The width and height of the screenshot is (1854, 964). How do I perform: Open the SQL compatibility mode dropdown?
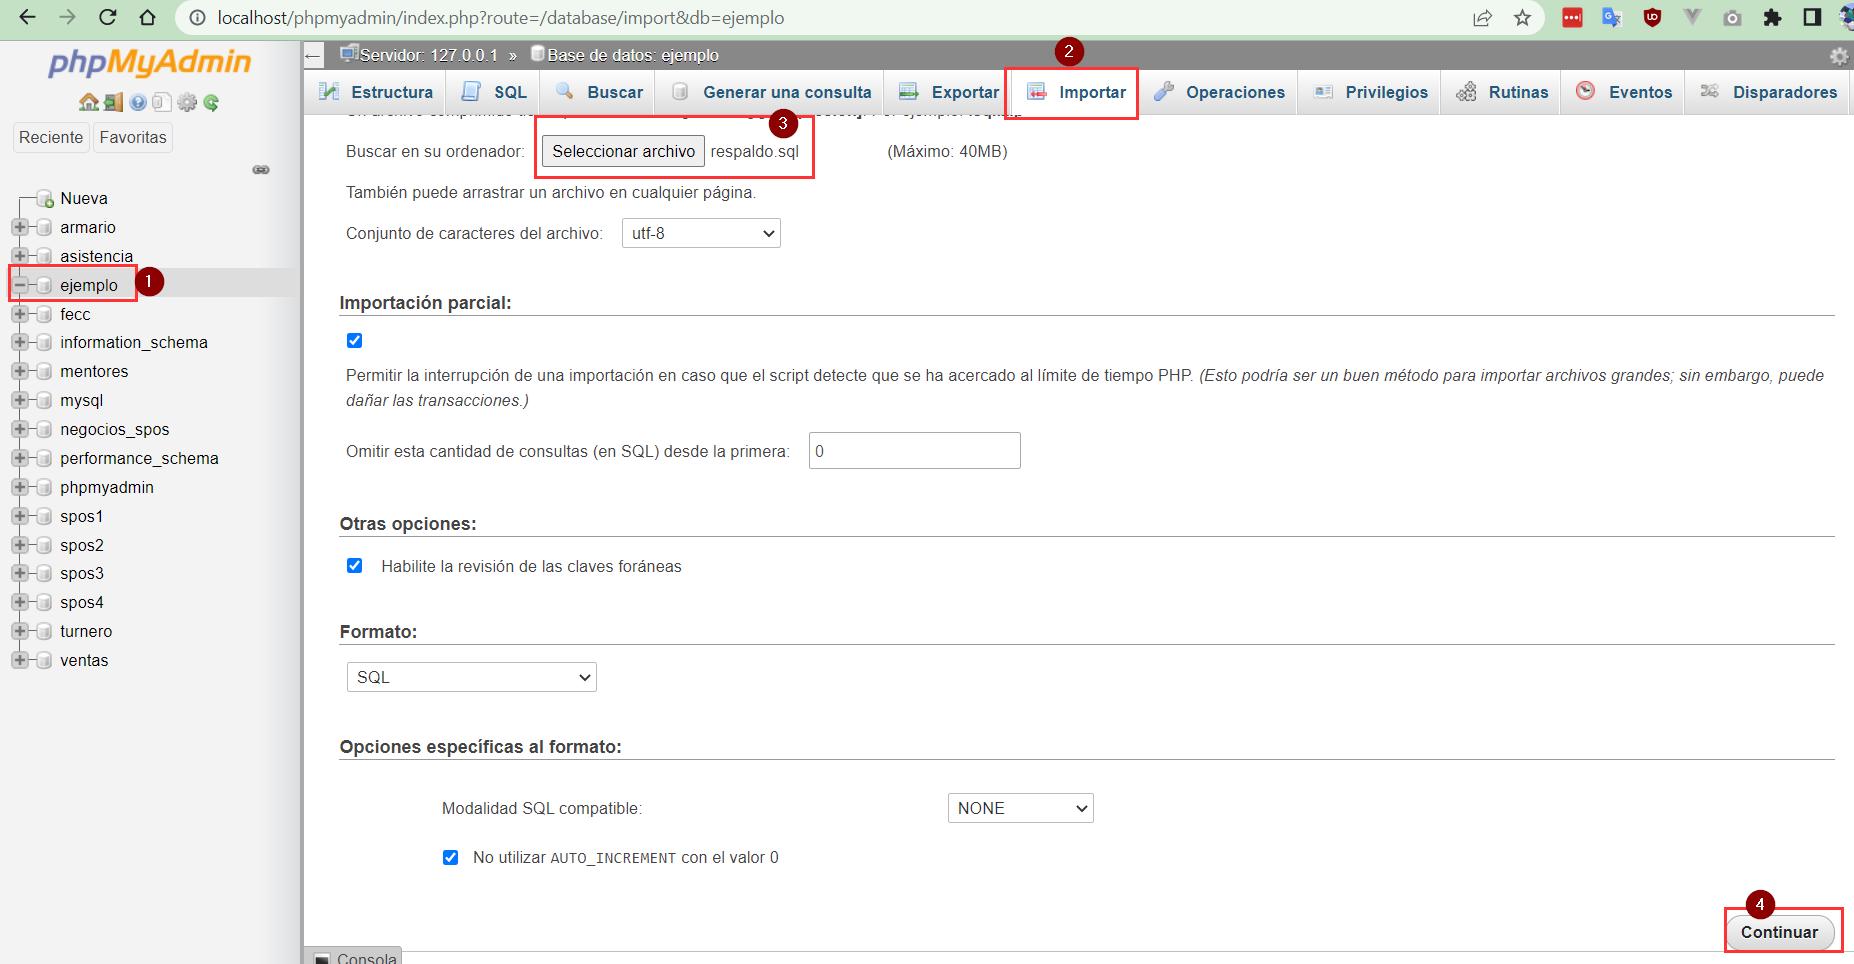pos(1020,808)
